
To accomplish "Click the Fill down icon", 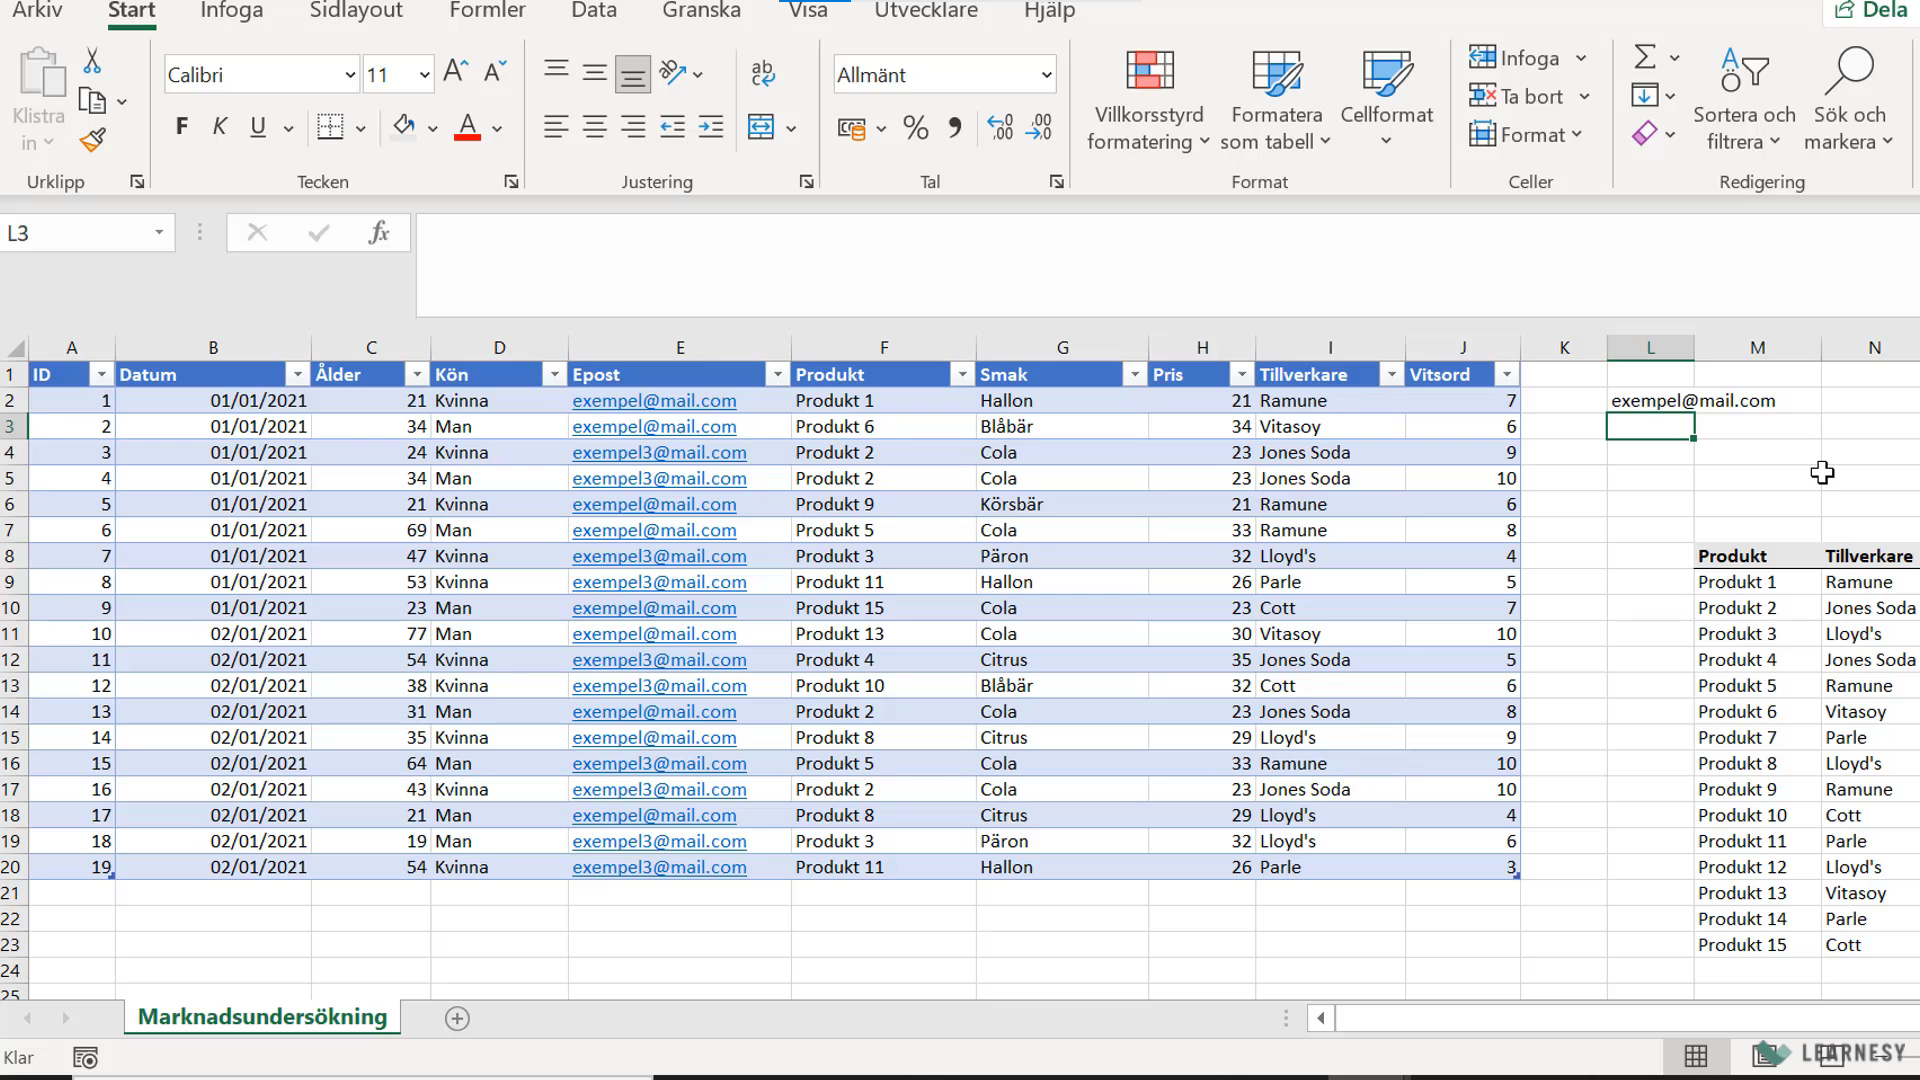I will click(1645, 95).
